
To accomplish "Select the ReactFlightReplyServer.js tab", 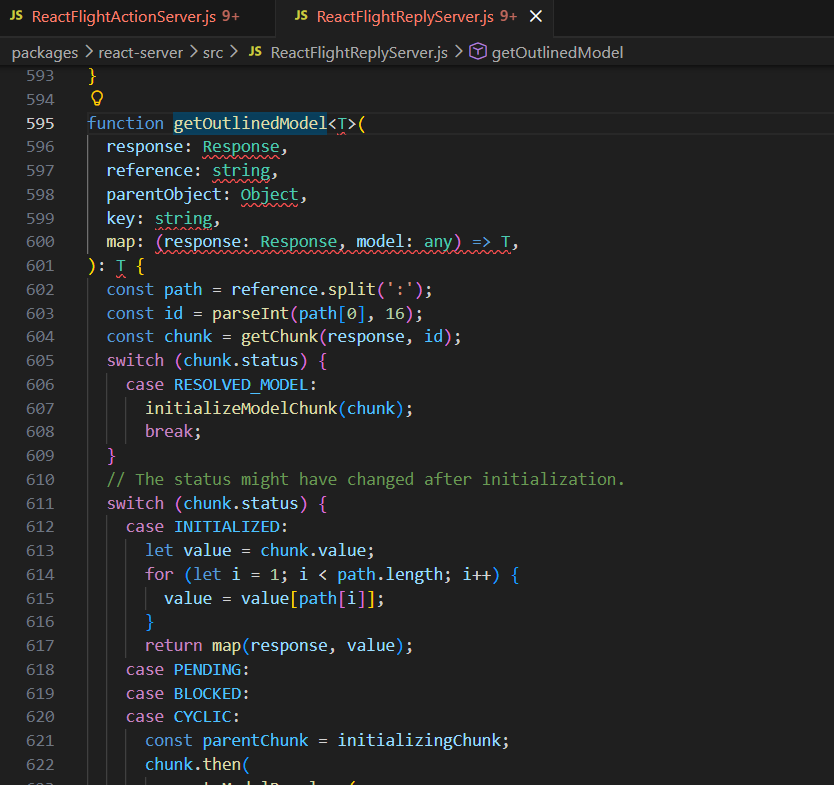I will click(x=404, y=17).
